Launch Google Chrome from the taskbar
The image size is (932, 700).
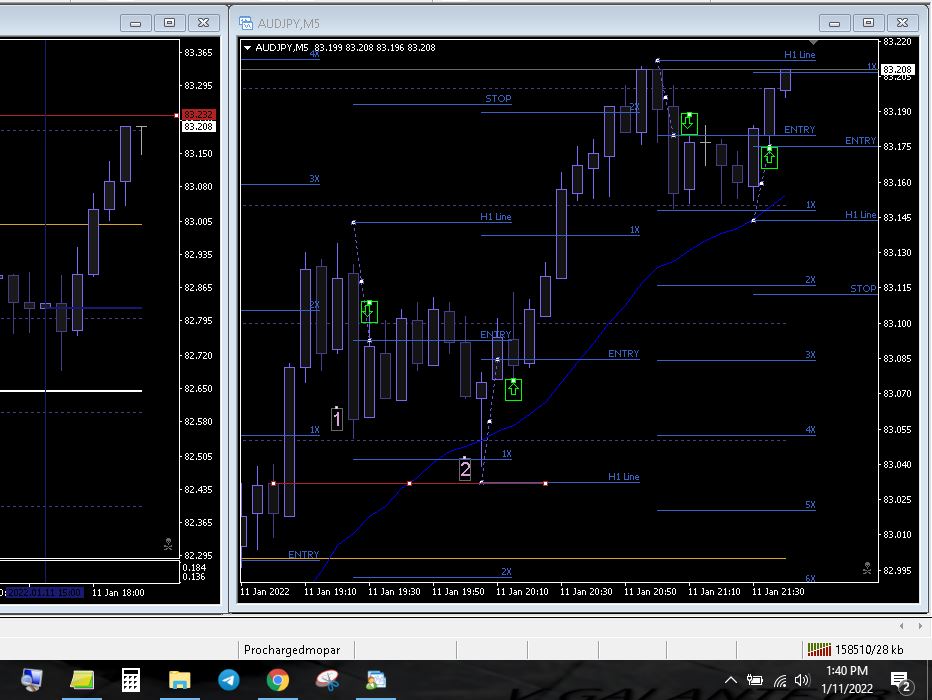point(278,680)
